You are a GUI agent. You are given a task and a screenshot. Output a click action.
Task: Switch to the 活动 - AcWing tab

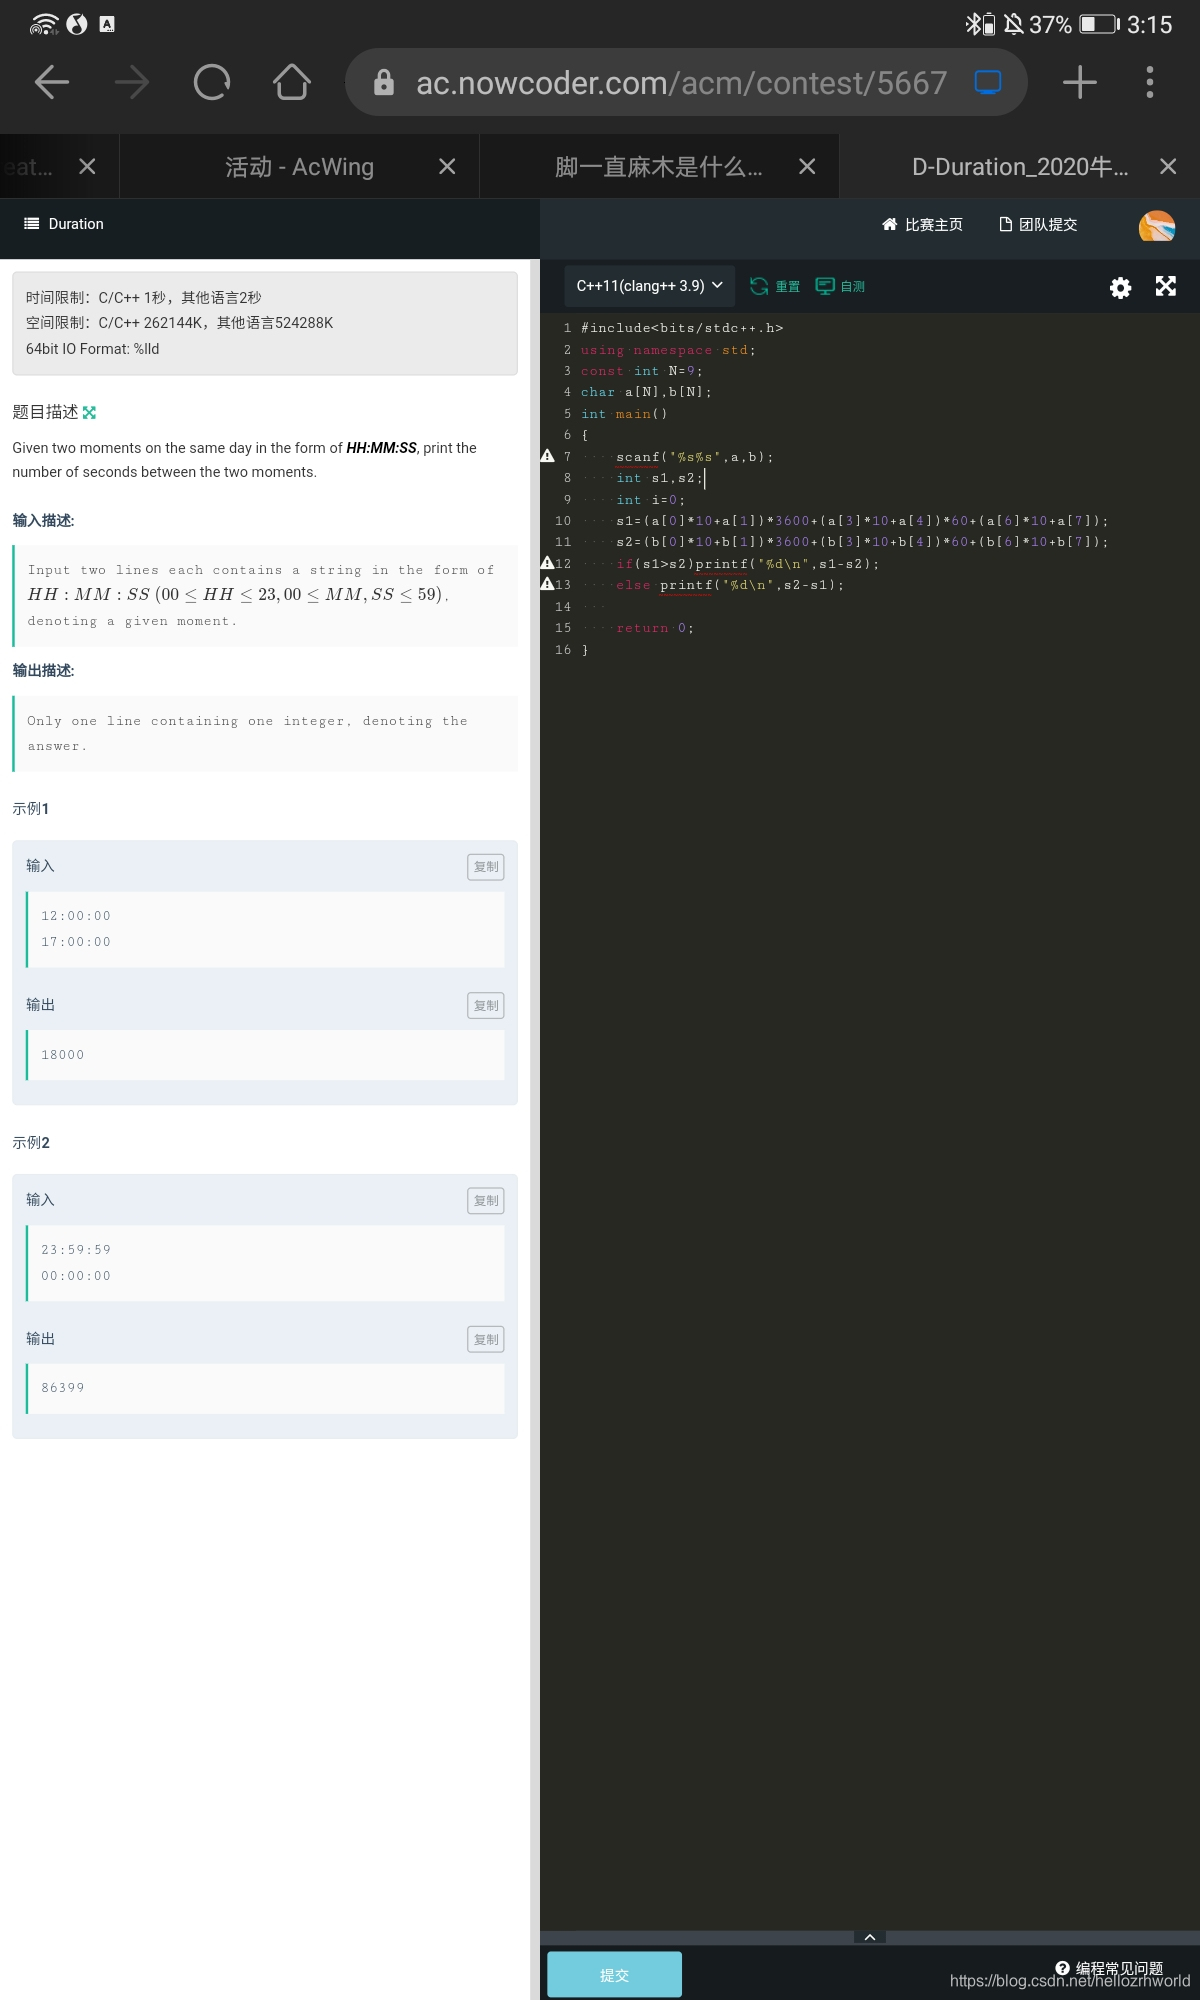click(299, 167)
